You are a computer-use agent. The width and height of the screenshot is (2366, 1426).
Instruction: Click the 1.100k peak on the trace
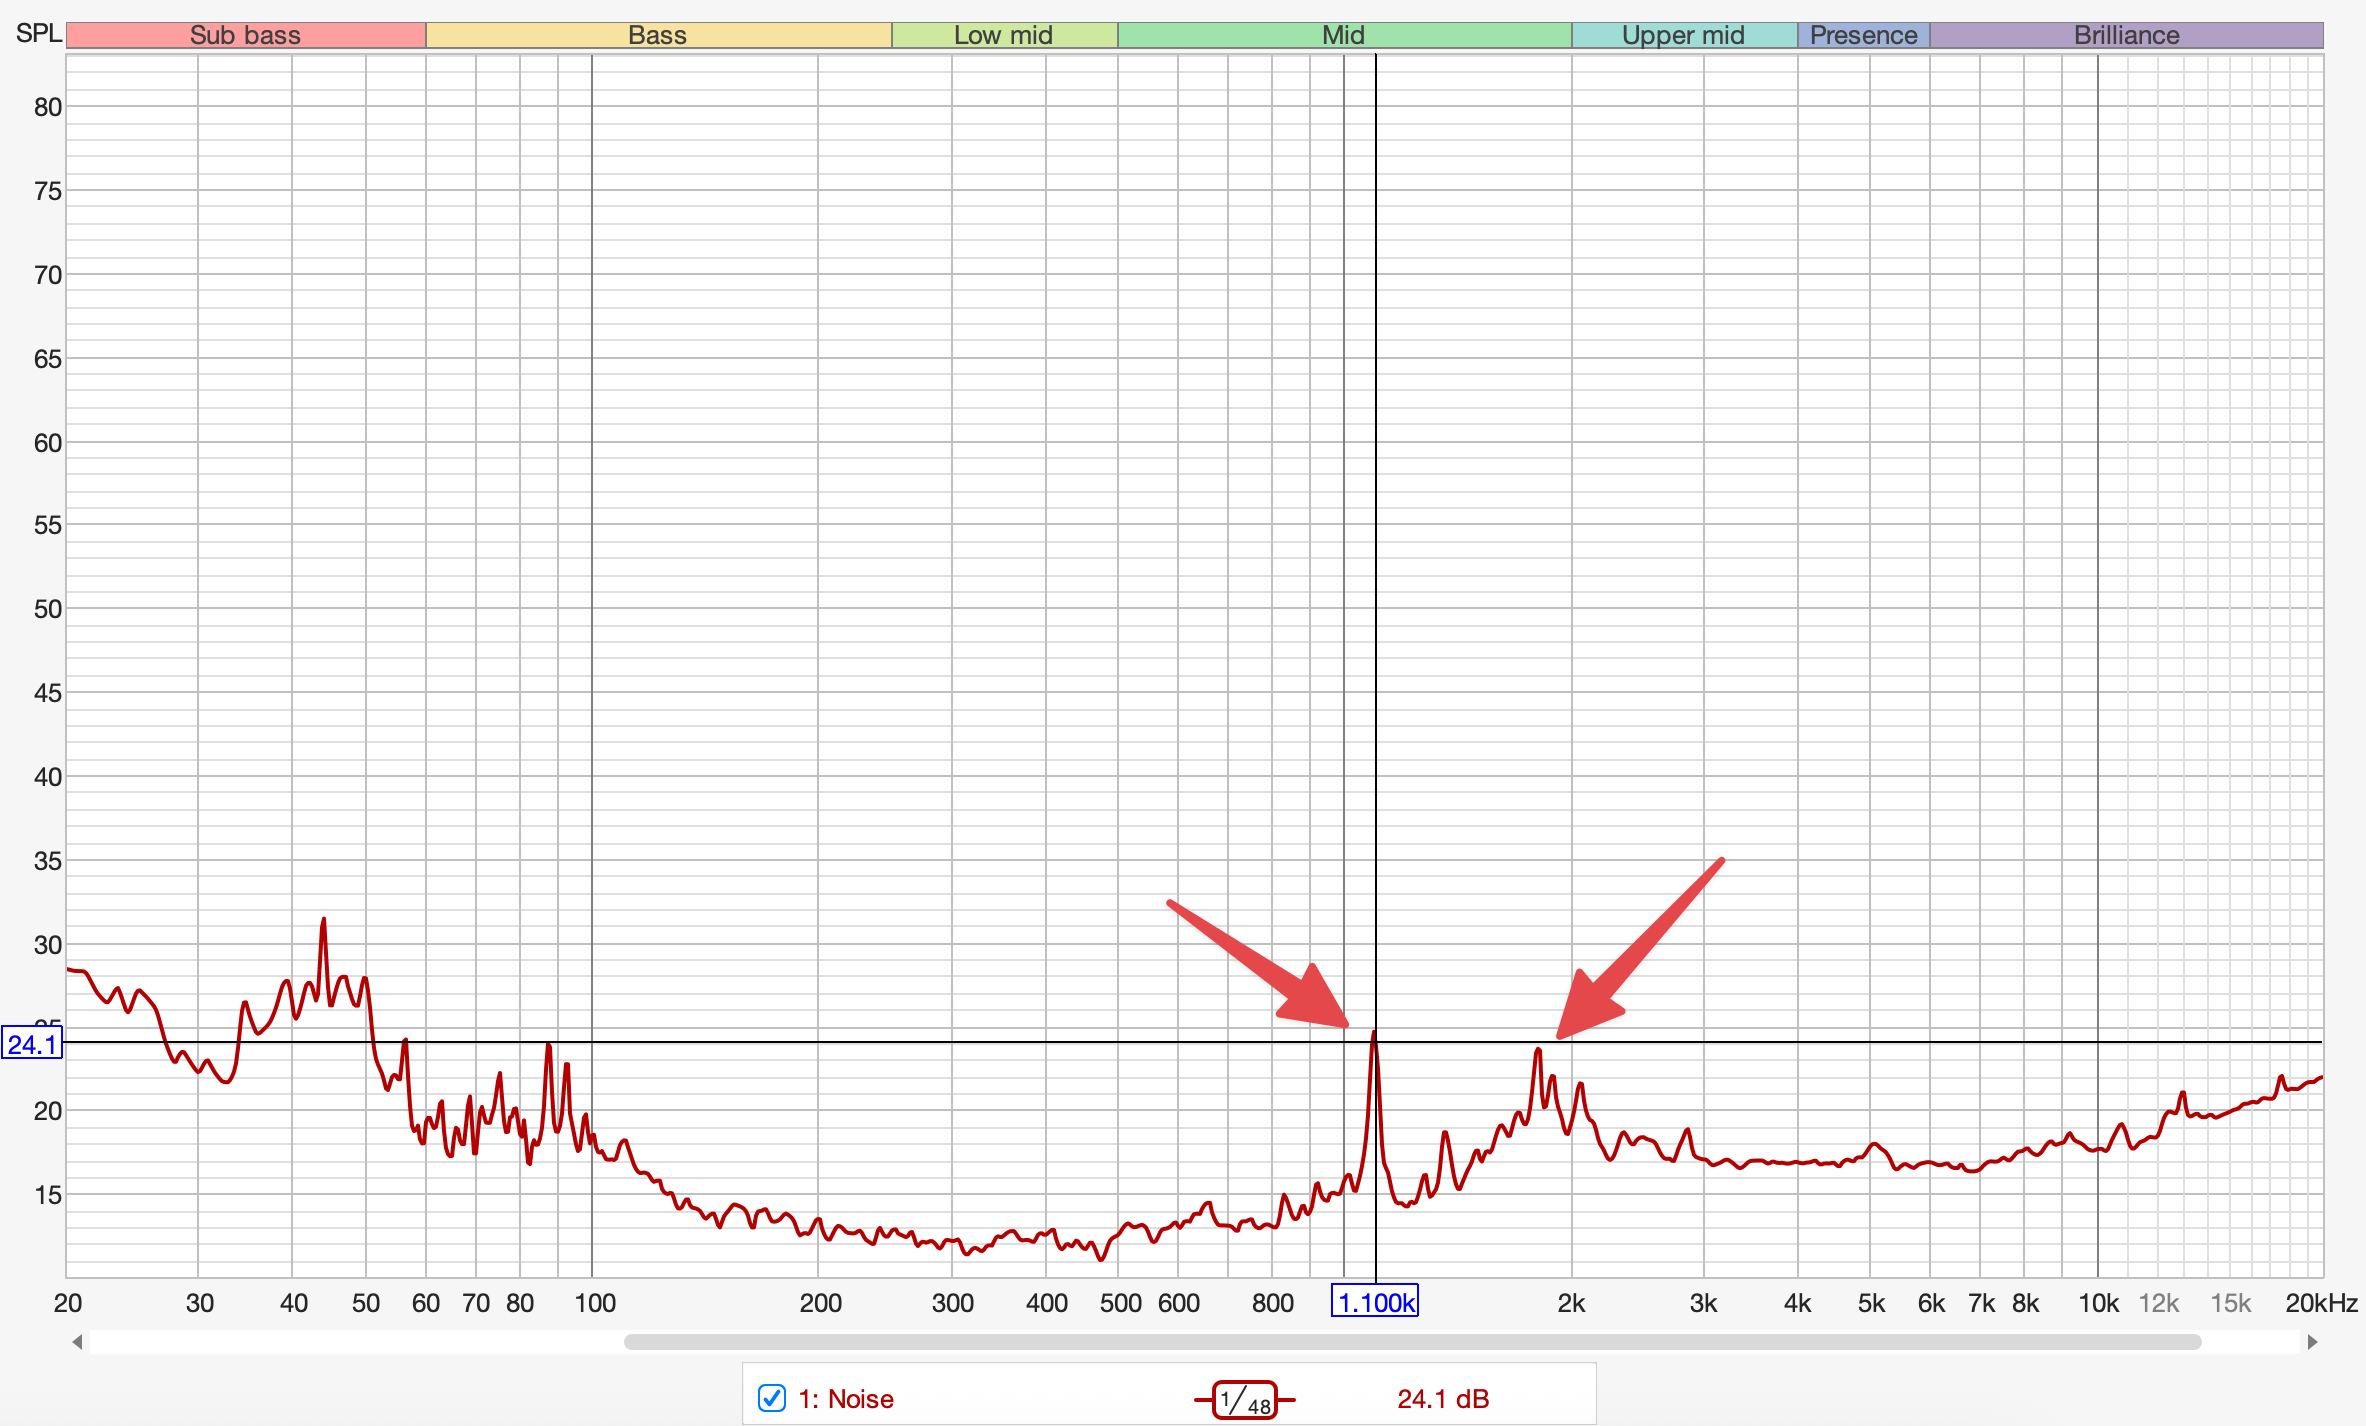pos(1374,1033)
